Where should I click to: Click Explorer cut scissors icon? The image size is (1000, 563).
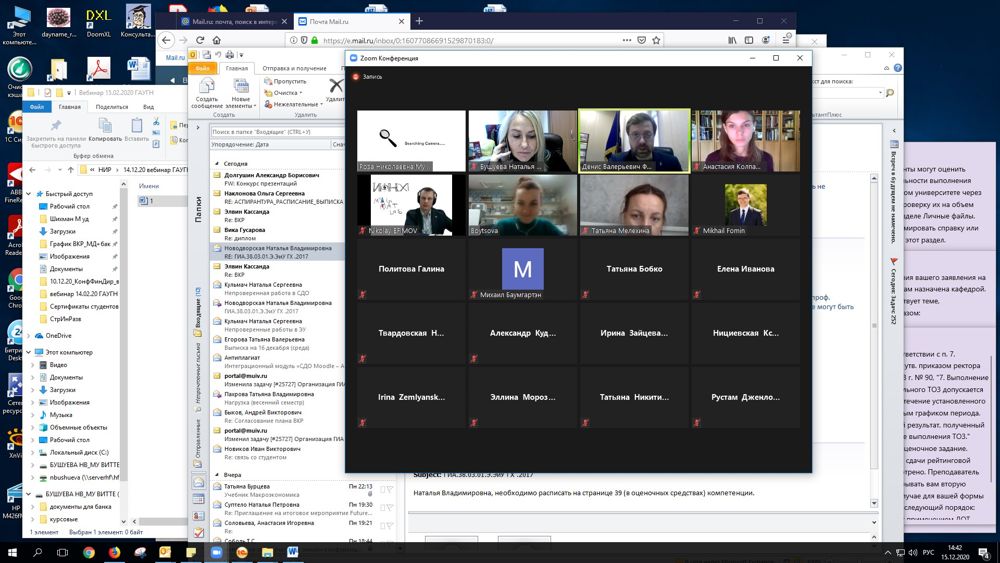pos(156,121)
